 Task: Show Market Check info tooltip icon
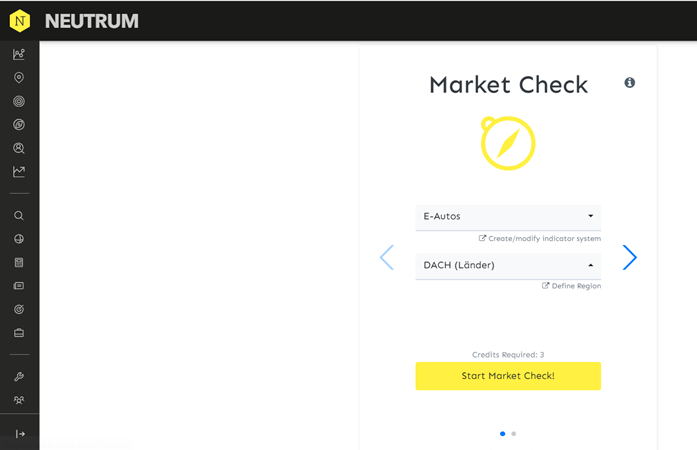(629, 83)
